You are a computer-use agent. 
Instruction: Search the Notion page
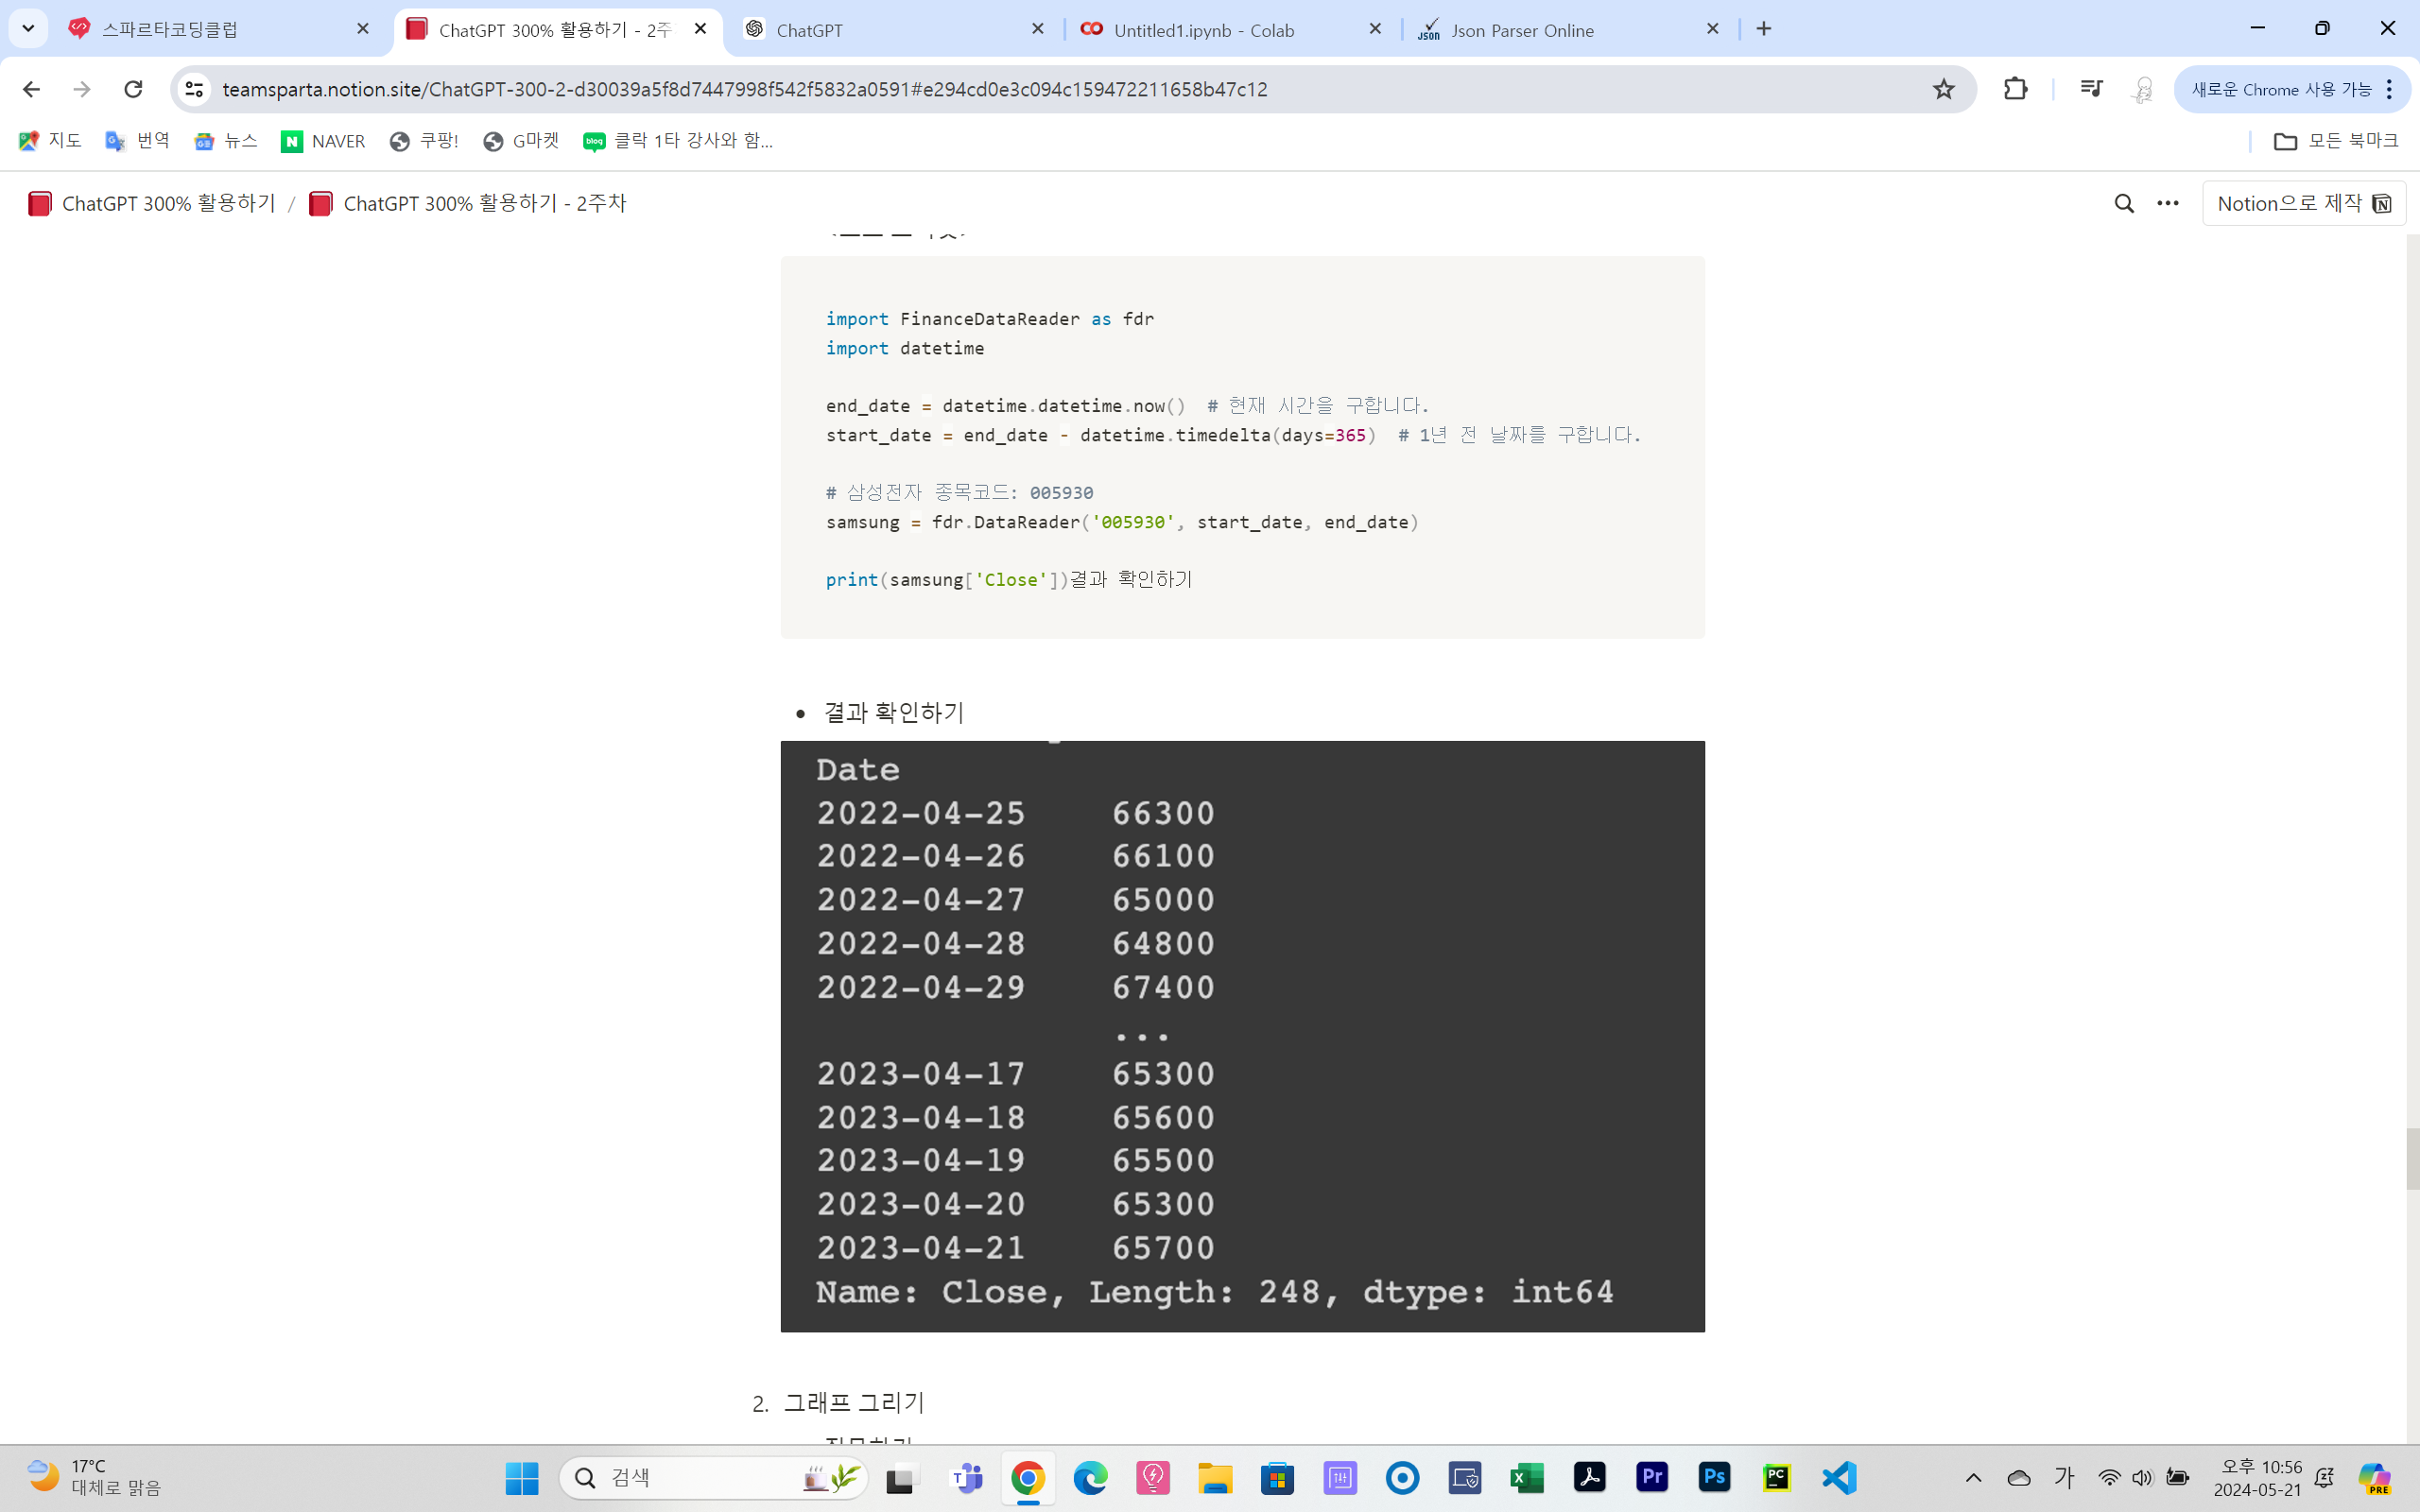(2124, 203)
